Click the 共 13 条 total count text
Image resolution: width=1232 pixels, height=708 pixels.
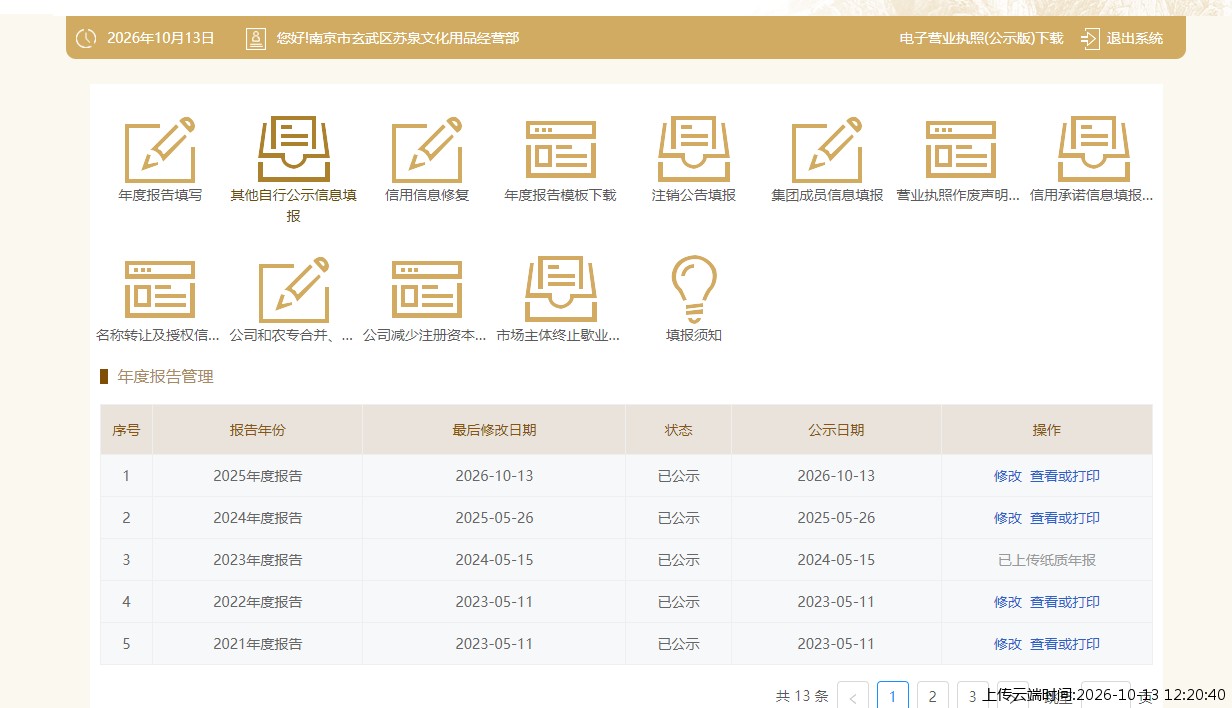802,696
